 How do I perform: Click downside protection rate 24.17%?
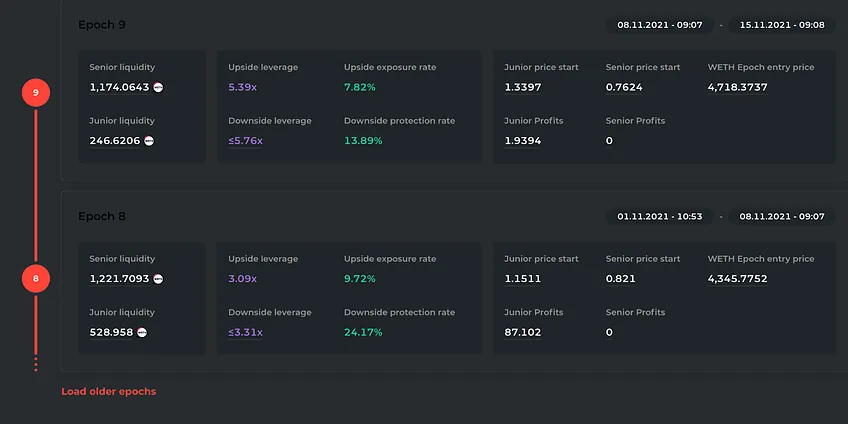pos(363,332)
